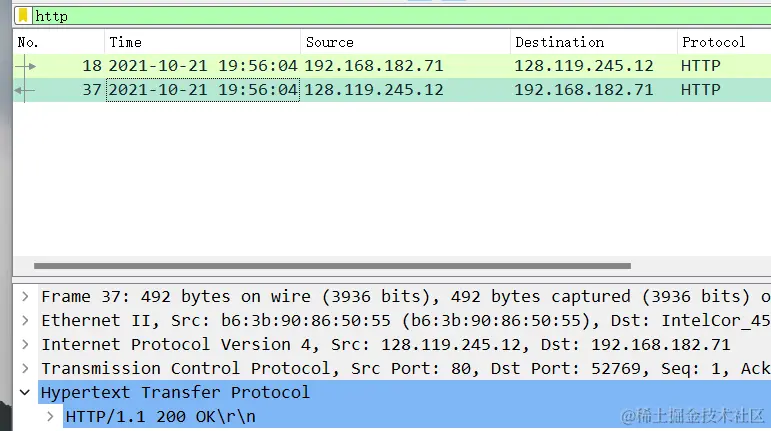The image size is (771, 431).
Task: Select packet number 37 in the list
Action: coord(92,90)
